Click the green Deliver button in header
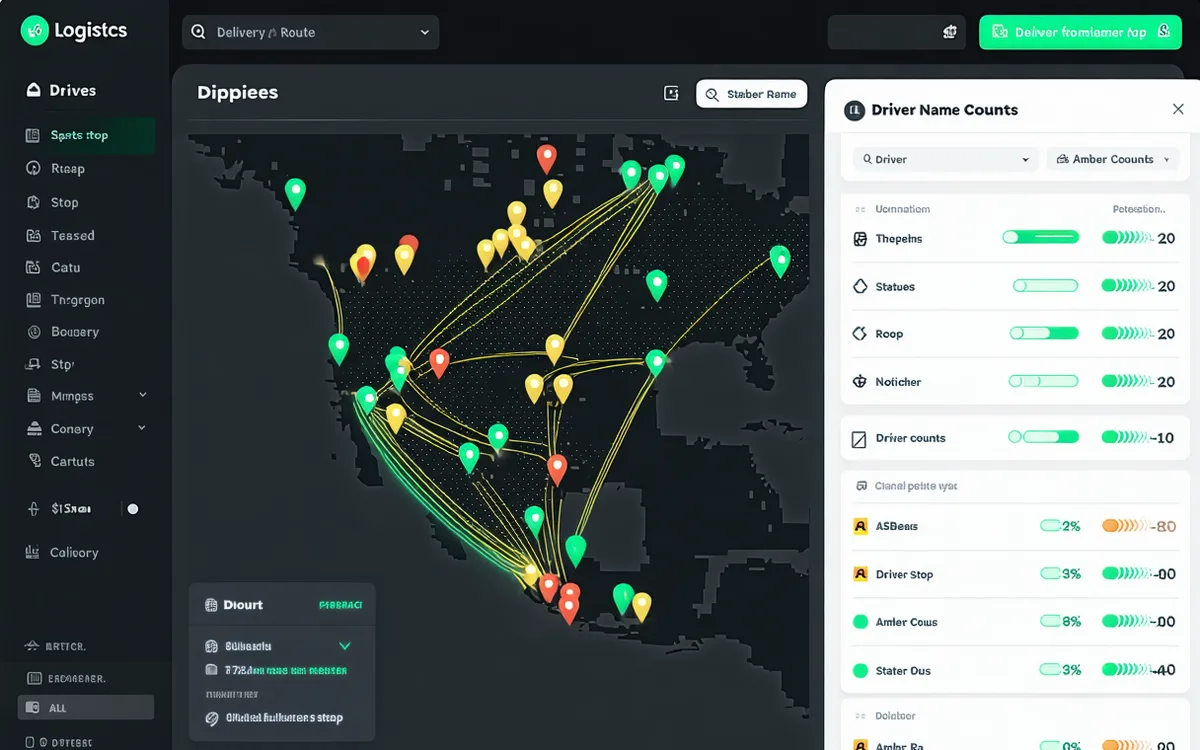 tap(1080, 32)
